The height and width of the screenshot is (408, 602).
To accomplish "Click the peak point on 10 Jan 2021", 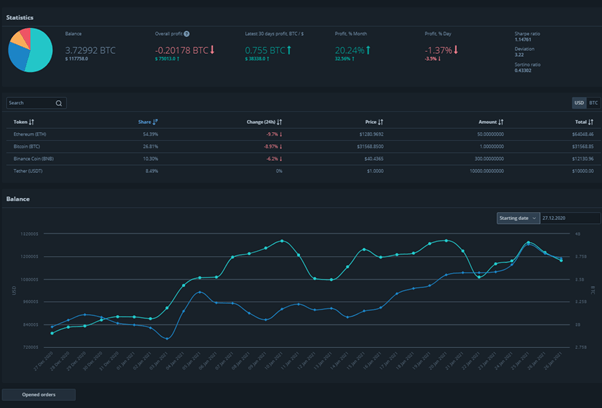I will tap(282, 241).
